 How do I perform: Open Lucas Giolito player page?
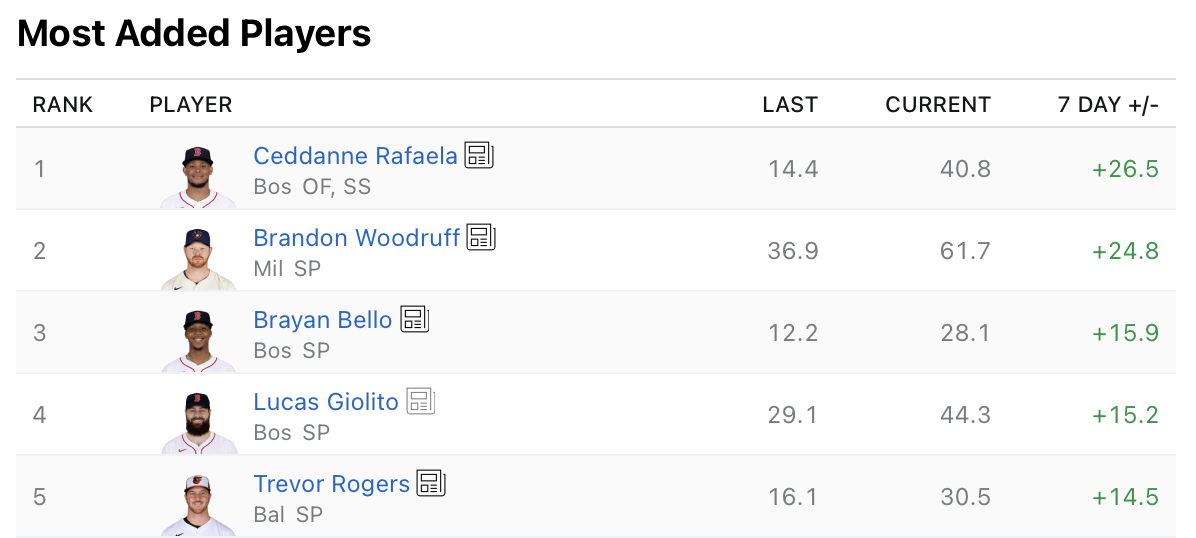pos(326,402)
